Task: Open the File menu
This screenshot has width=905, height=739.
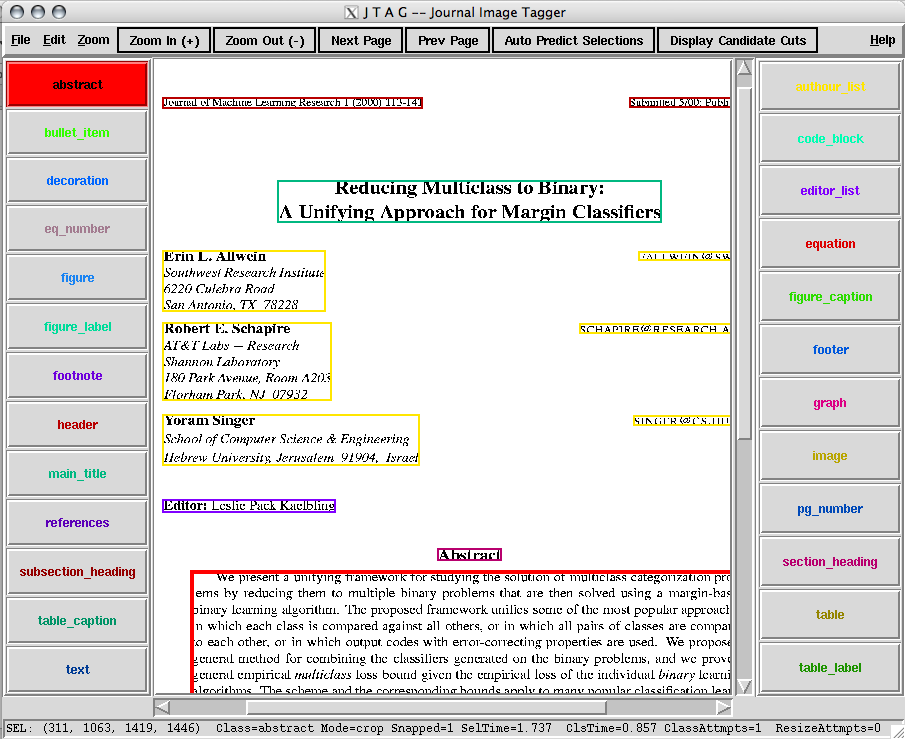Action: 21,40
